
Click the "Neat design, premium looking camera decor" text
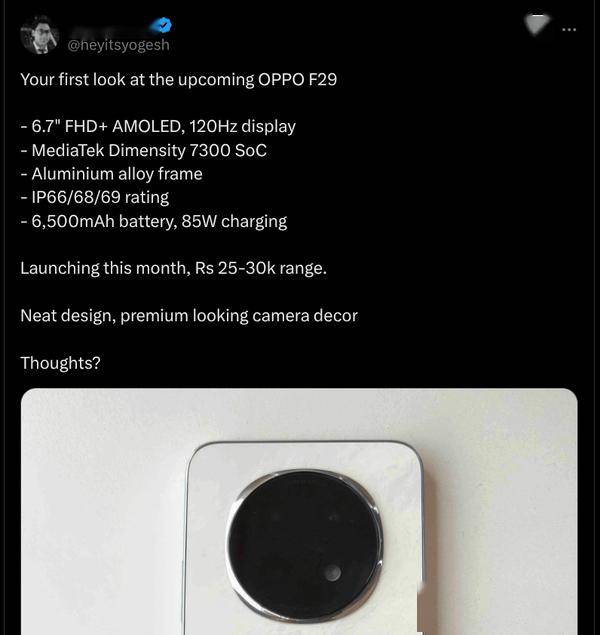pos(189,315)
